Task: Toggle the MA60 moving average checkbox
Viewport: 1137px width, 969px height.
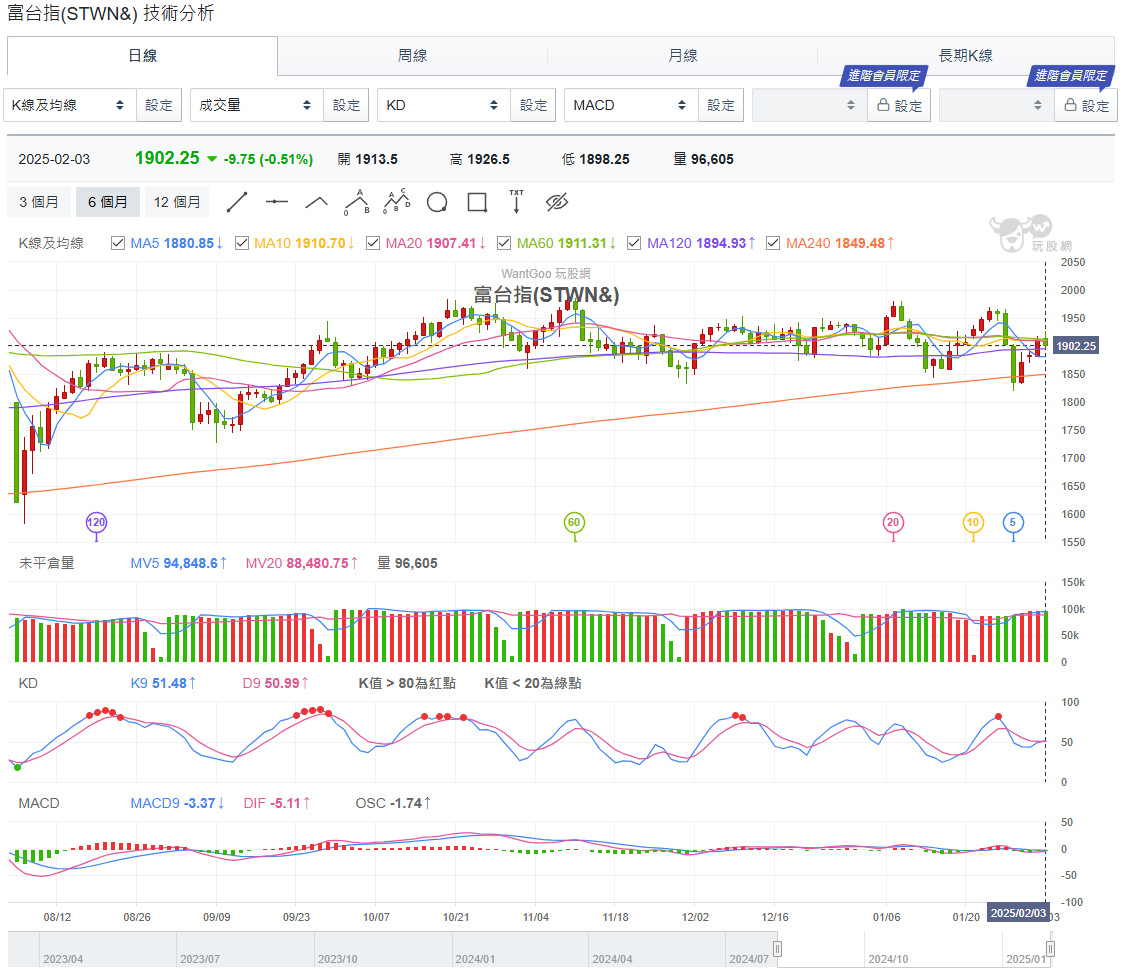Action: 505,243
